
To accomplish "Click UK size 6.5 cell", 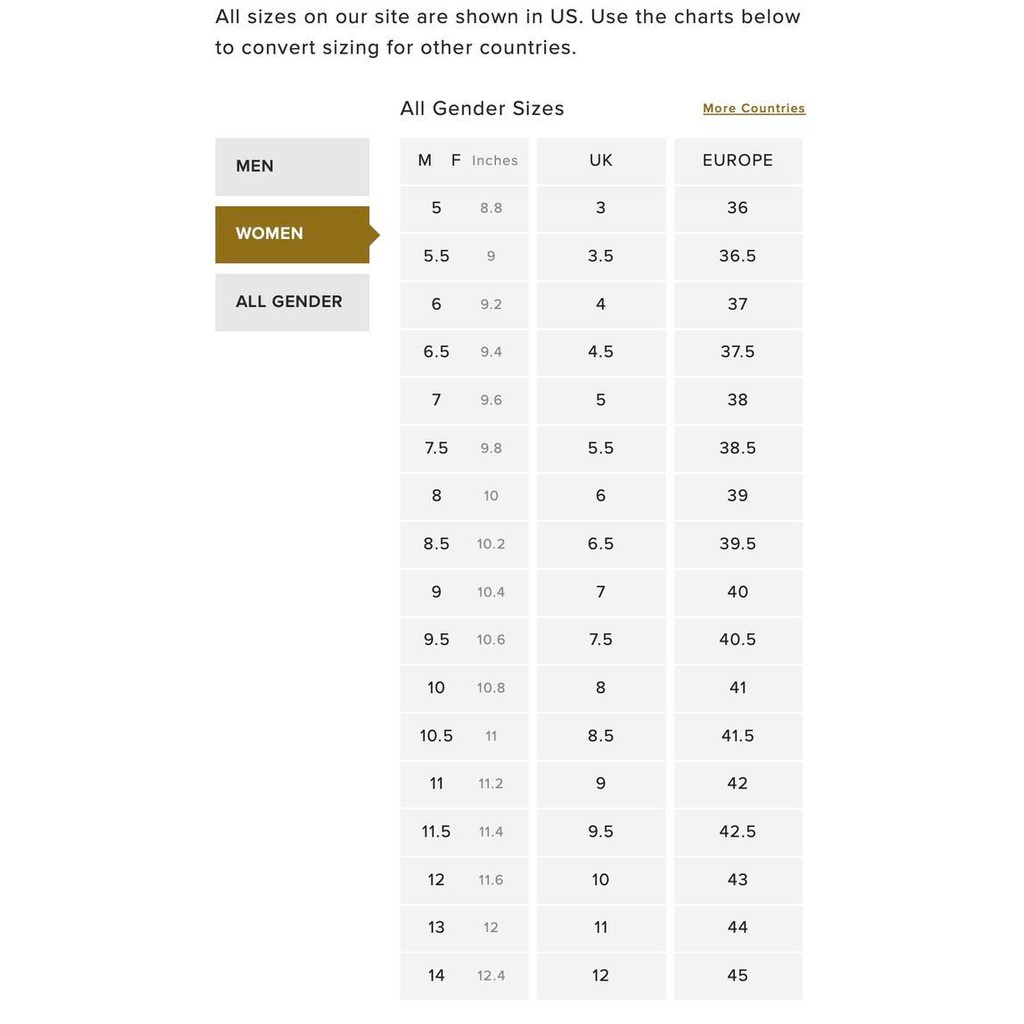I will (601, 544).
